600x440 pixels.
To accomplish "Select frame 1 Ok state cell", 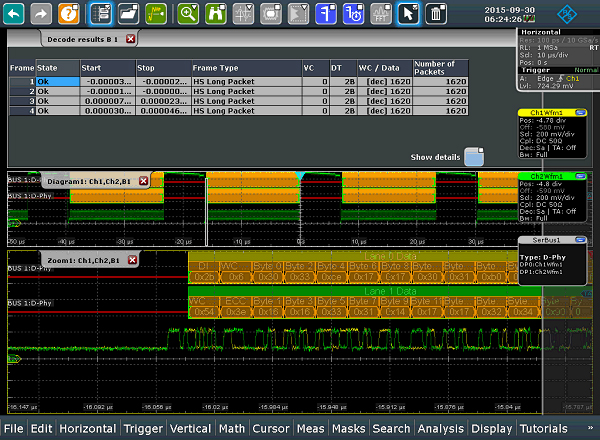I will tap(58, 81).
